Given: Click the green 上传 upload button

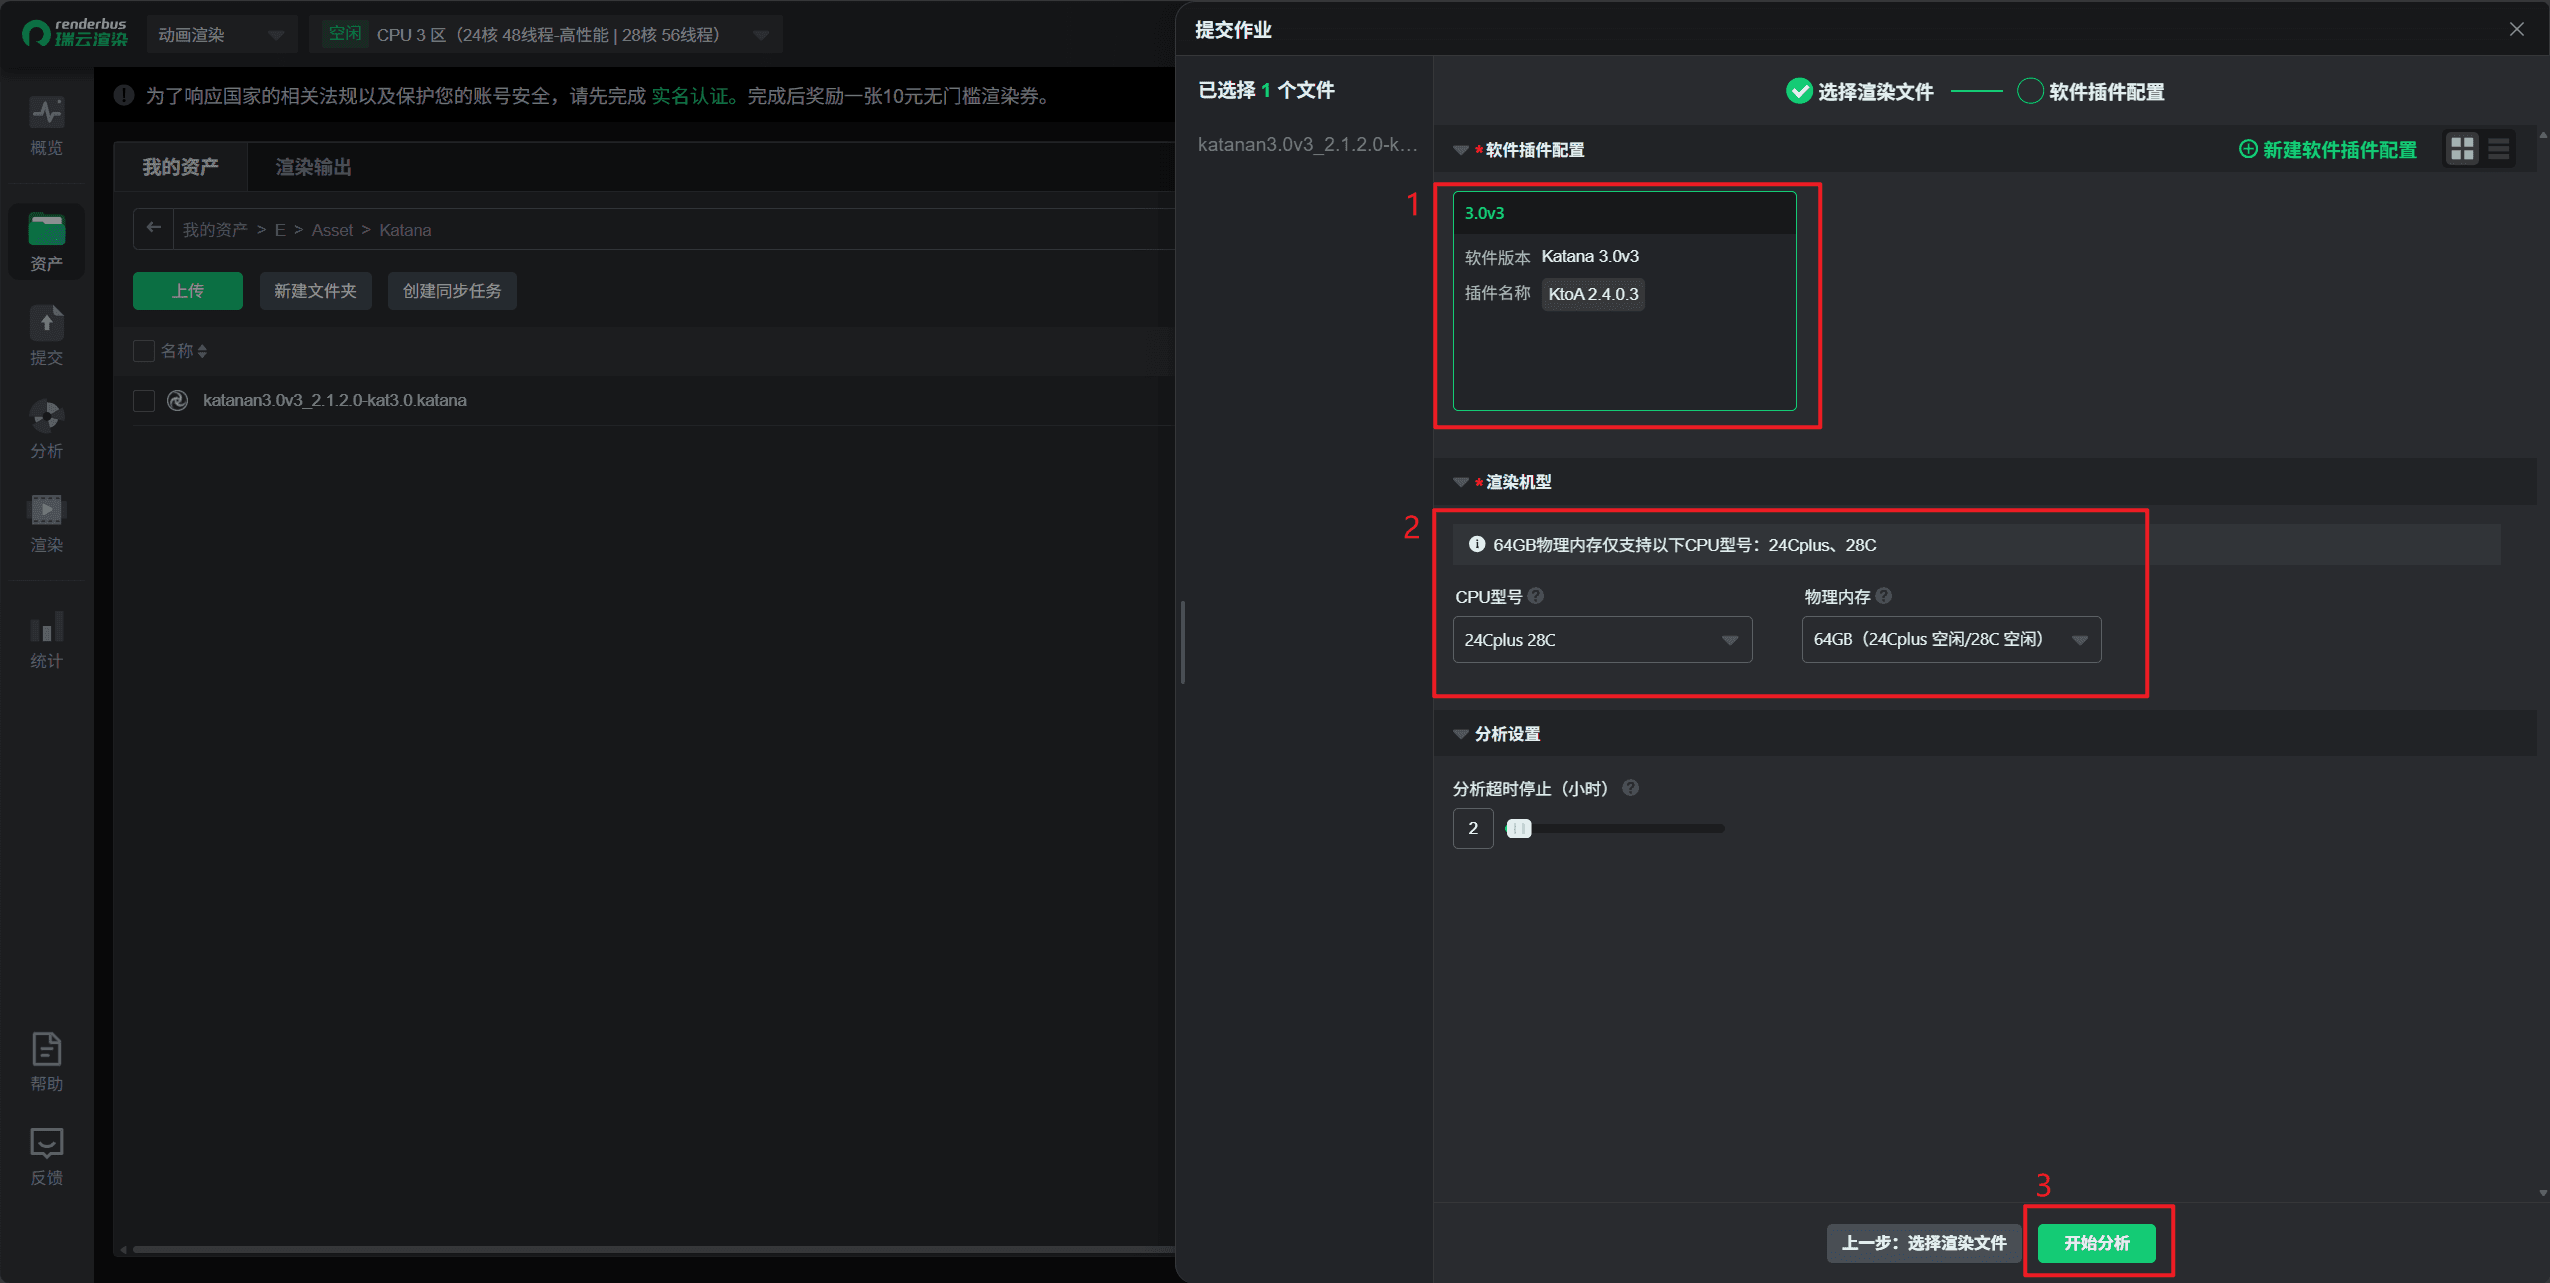Looking at the screenshot, I should [x=188, y=291].
